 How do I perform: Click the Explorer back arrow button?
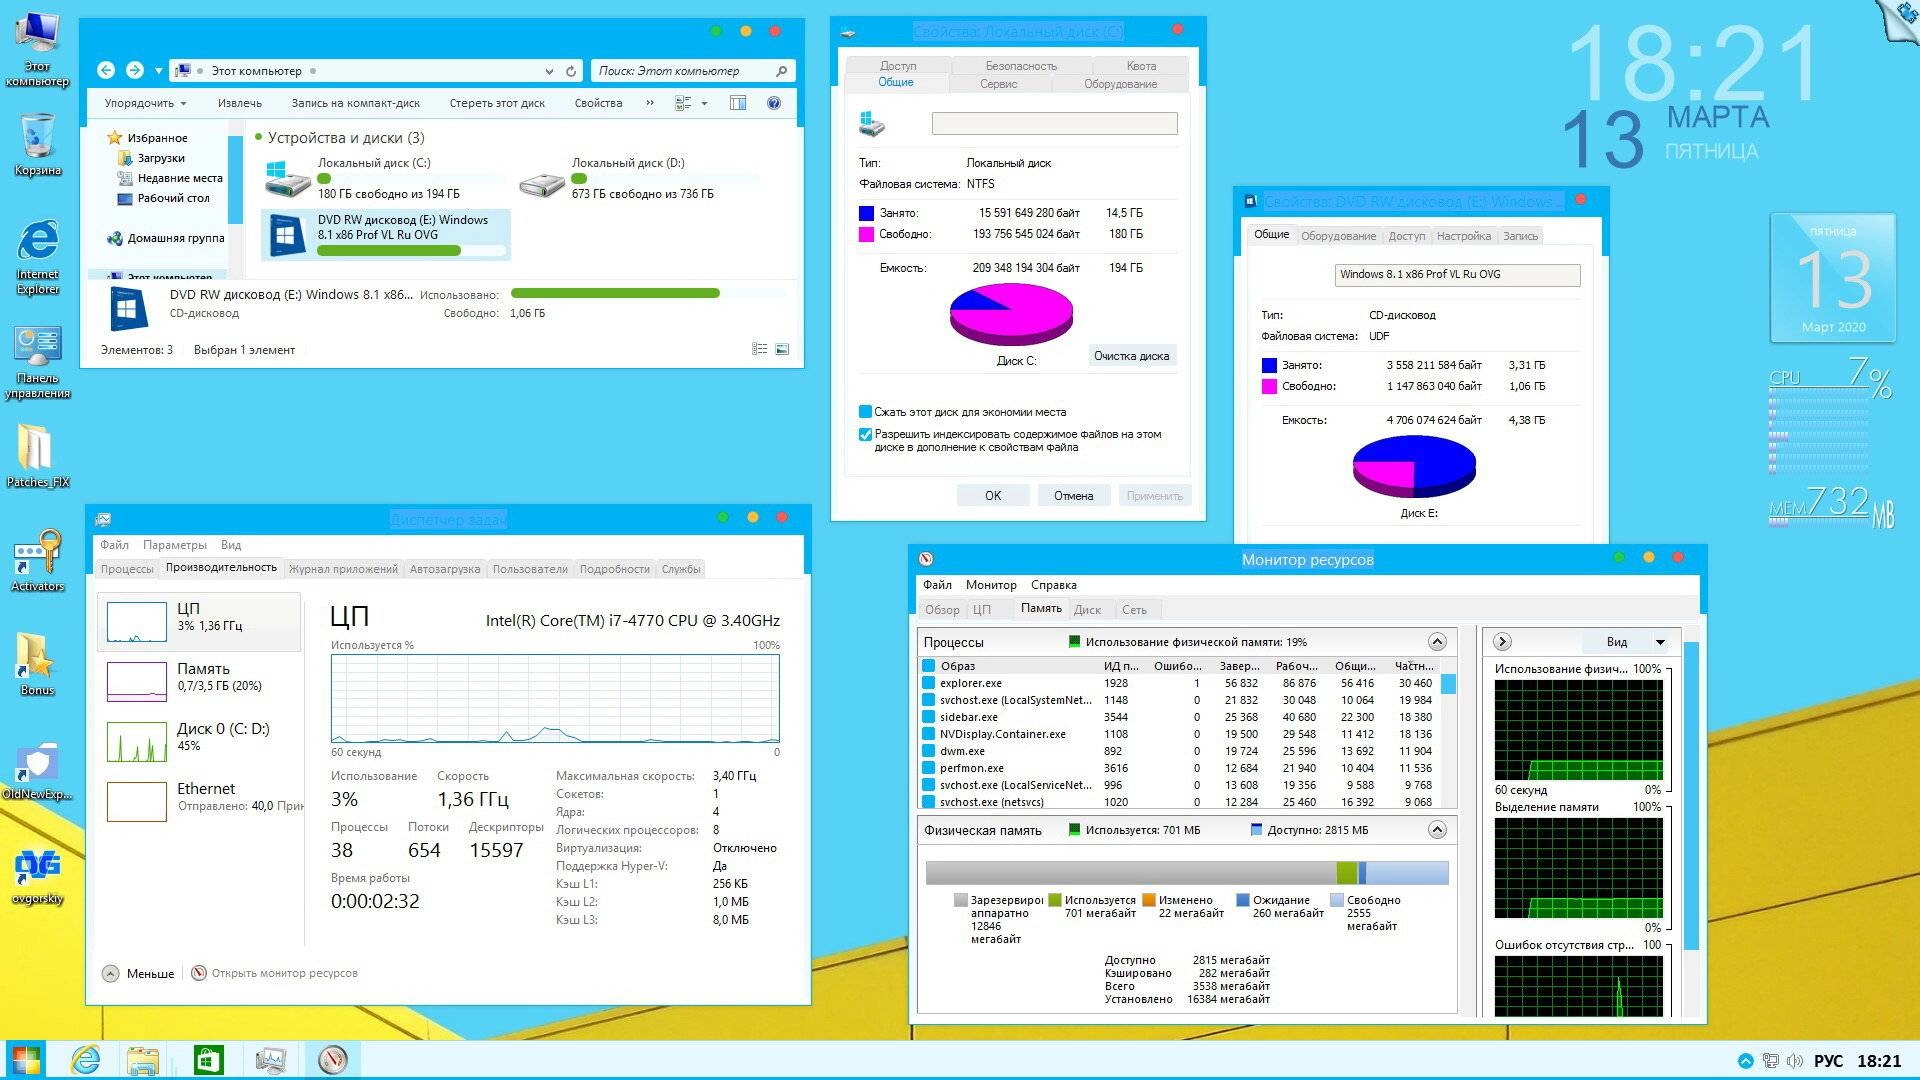106,70
